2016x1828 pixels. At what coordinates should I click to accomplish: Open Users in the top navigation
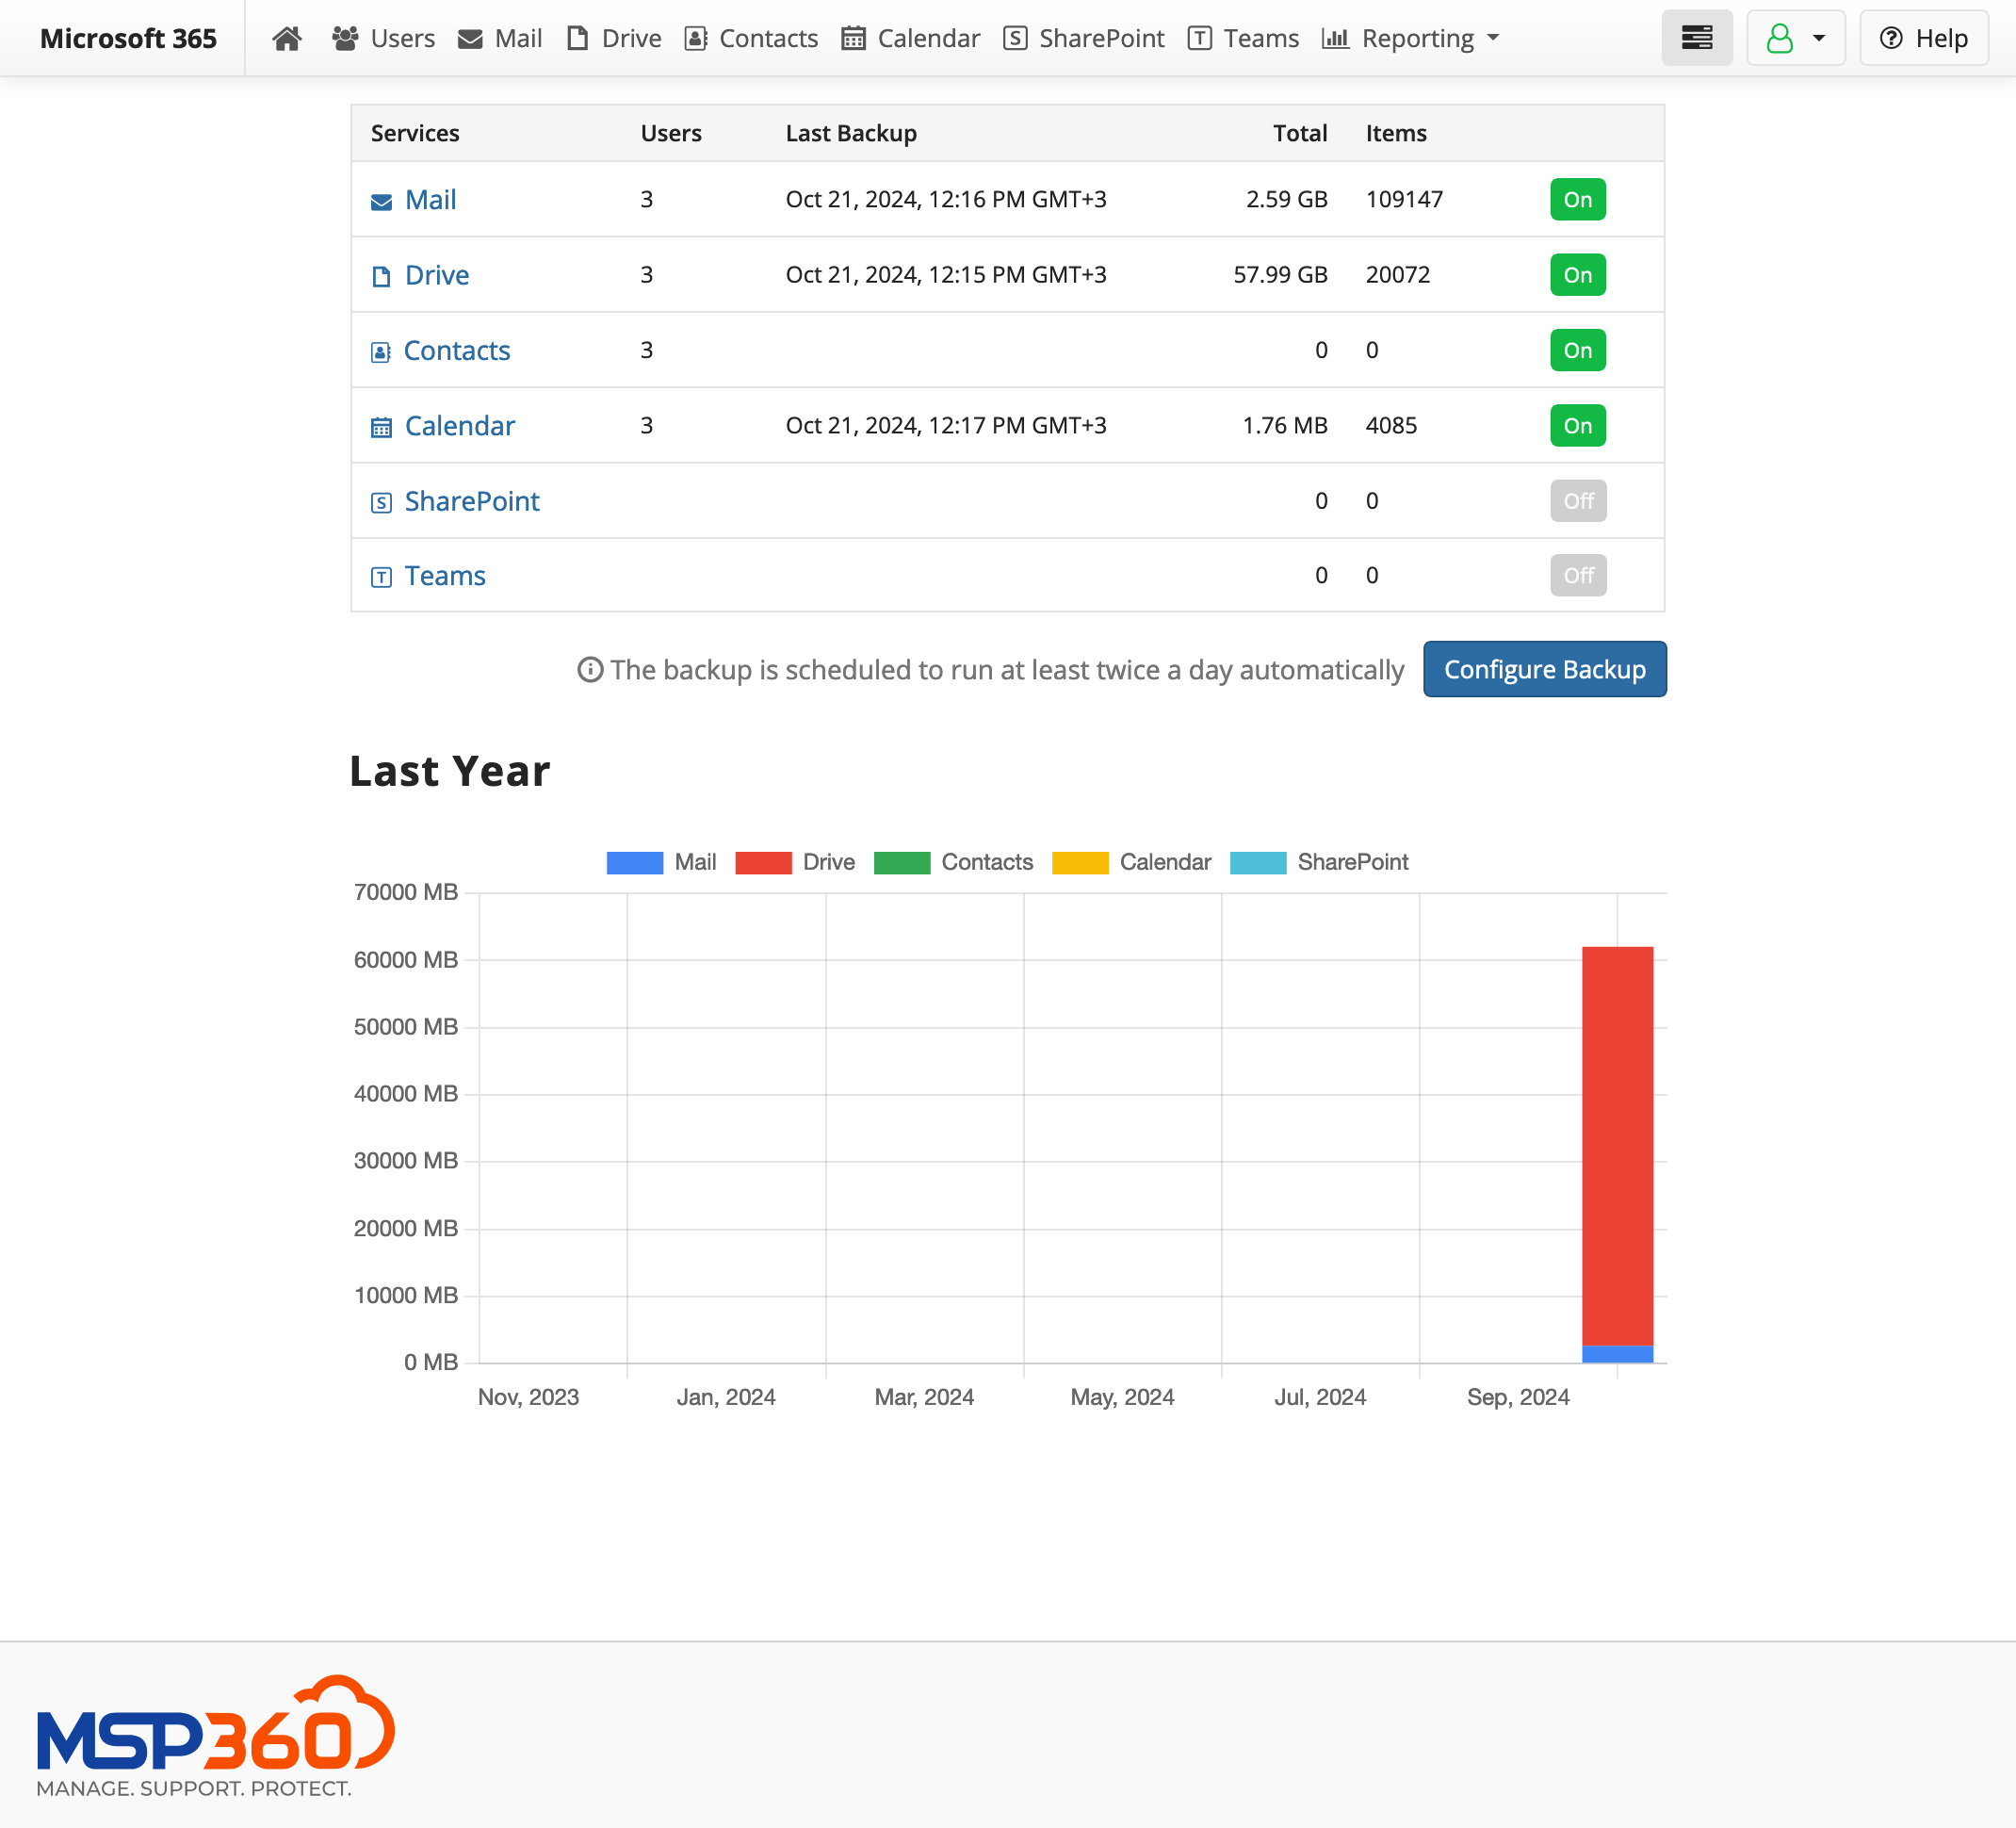(384, 38)
